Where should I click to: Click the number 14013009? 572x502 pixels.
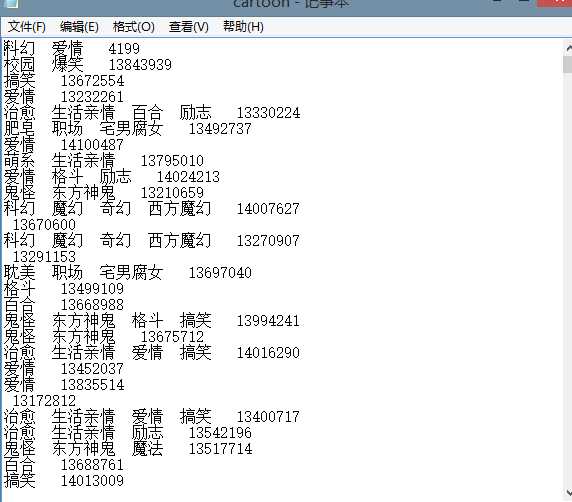92,481
